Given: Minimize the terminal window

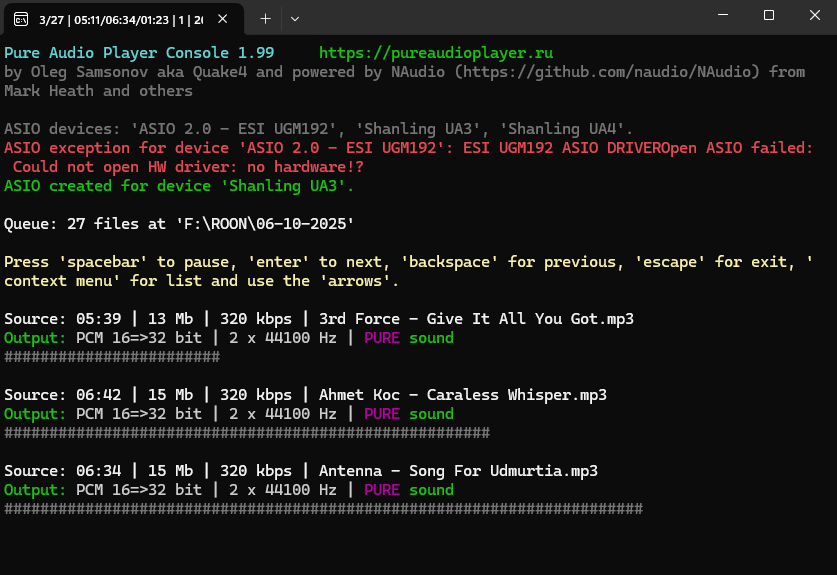Looking at the screenshot, I should (723, 16).
